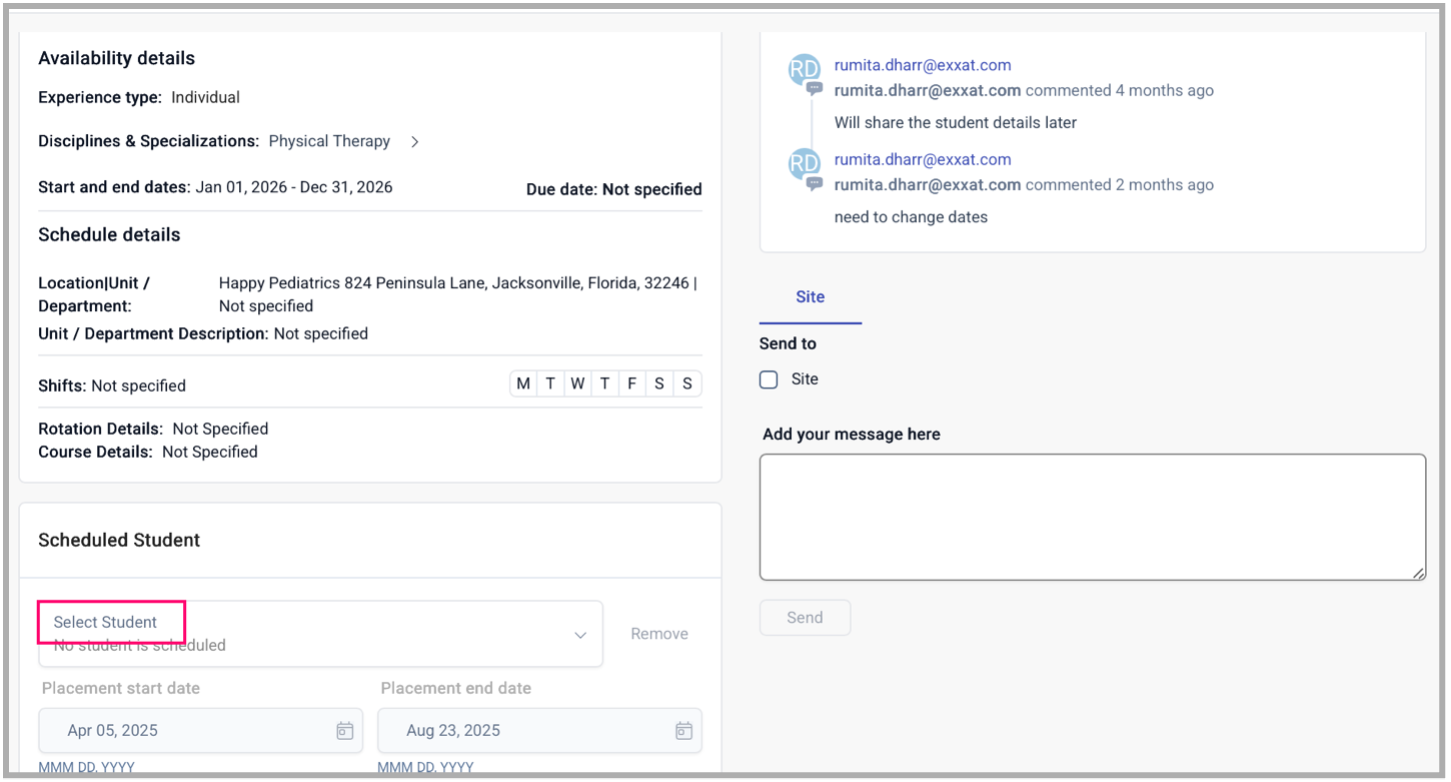
Task: Open second rumita.dharr@exxat.com email link
Action: point(922,159)
